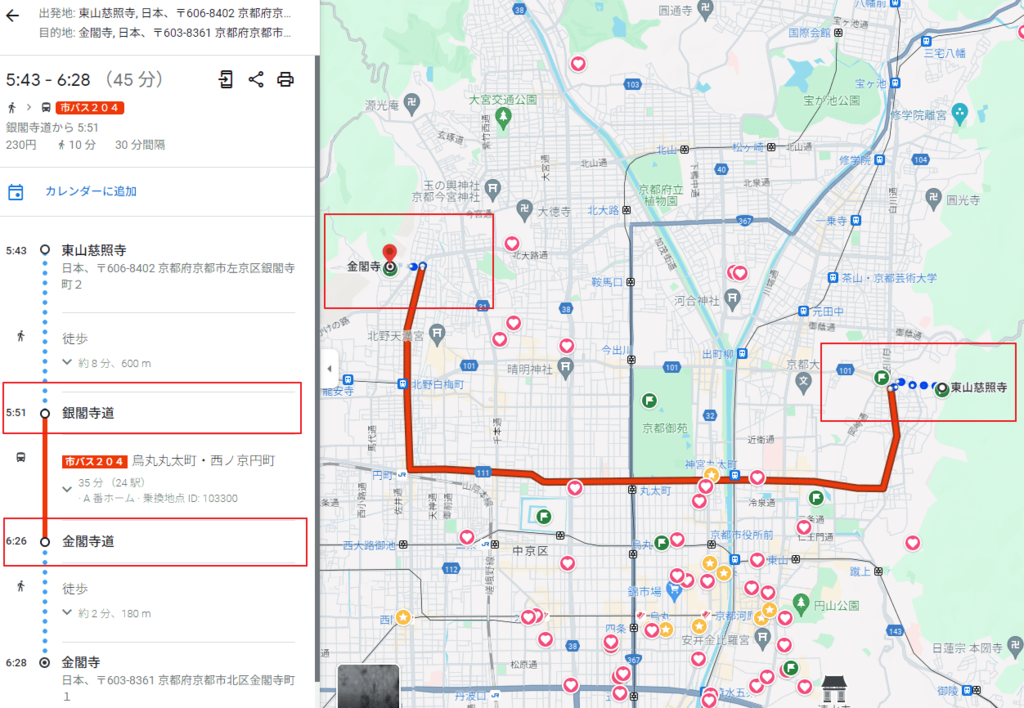
Task: Click the red 金閣寺 destination pin
Action: [389, 253]
